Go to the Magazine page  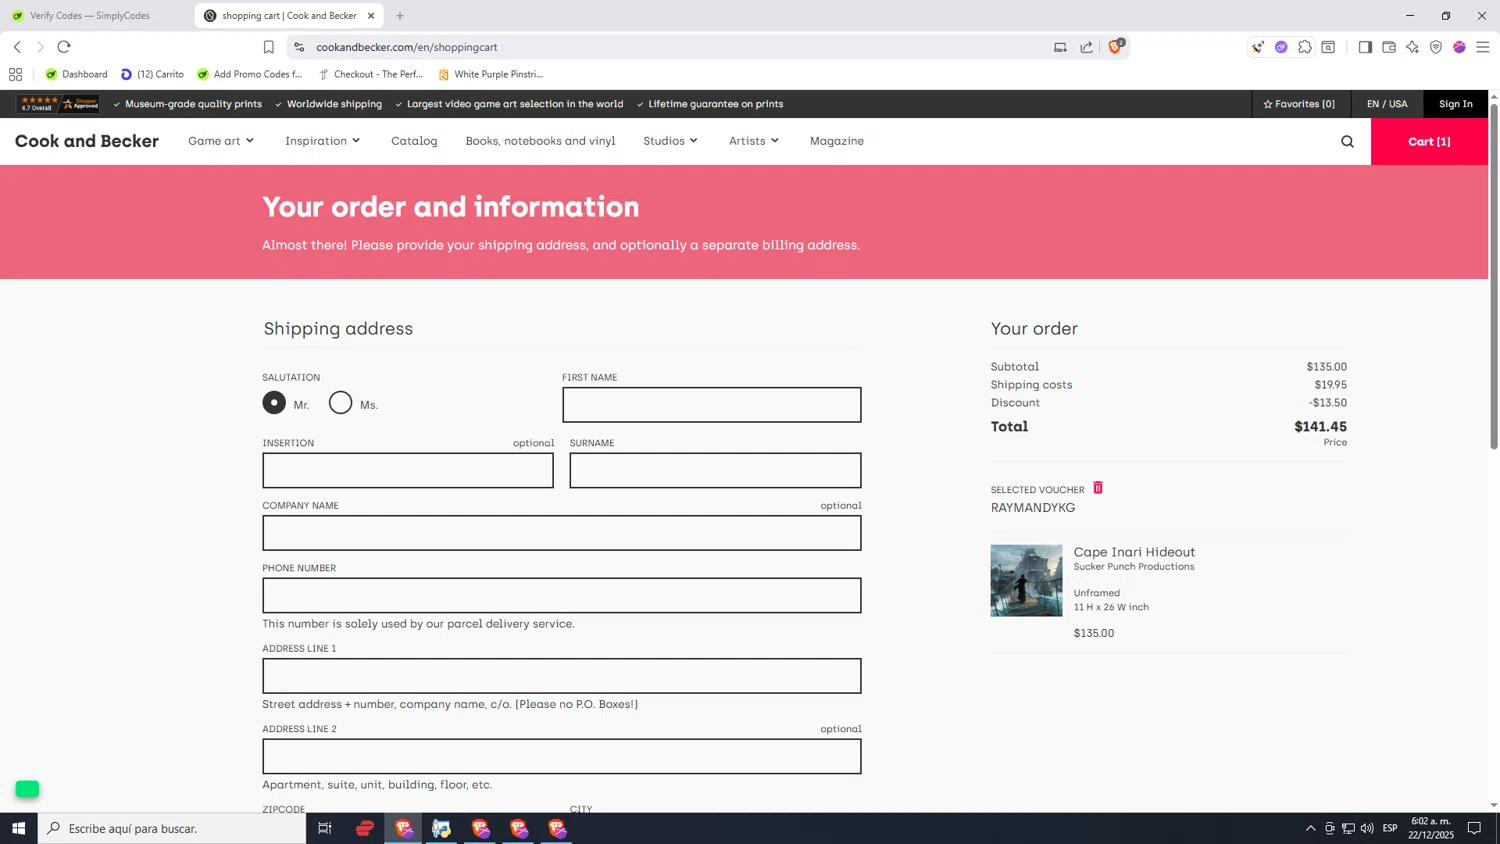tap(837, 141)
